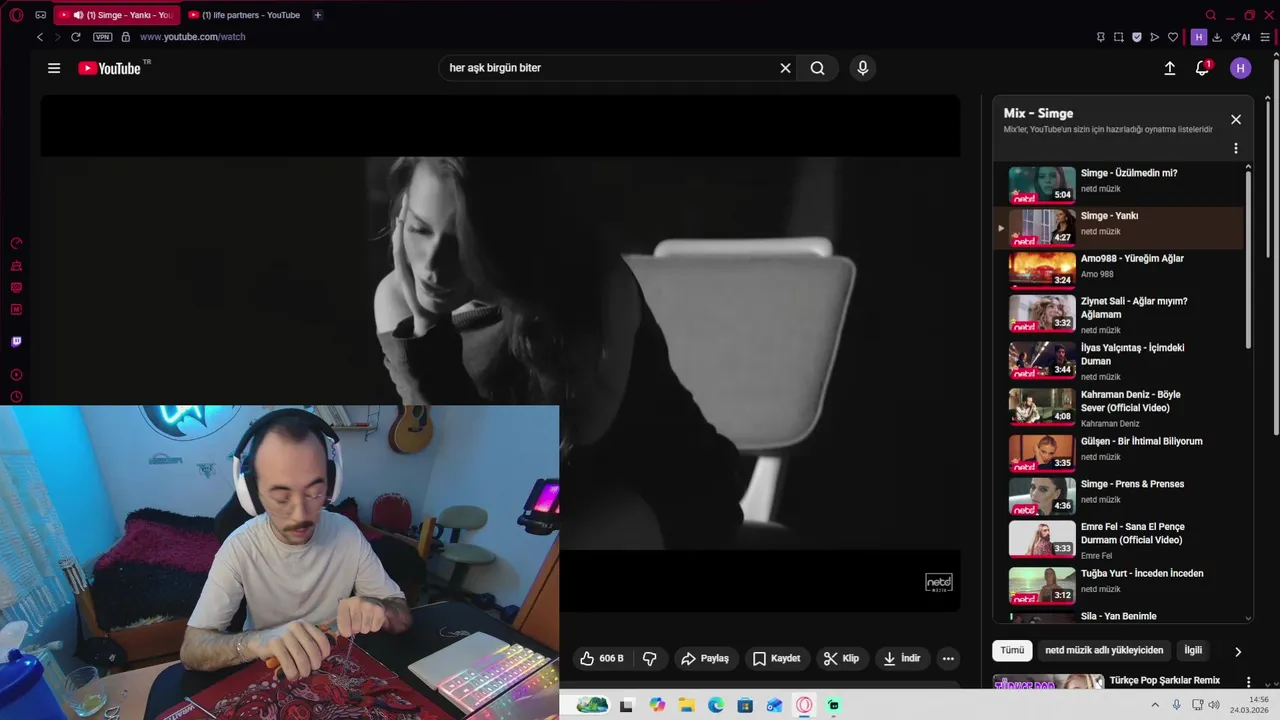1280x720 pixels.
Task: Open the purple H browser profile
Action: 1199,37
